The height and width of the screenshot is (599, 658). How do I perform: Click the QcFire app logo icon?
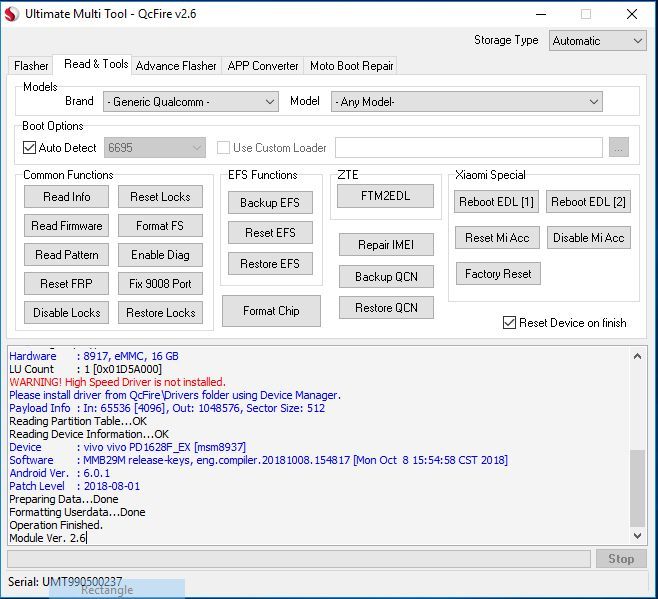coord(11,14)
